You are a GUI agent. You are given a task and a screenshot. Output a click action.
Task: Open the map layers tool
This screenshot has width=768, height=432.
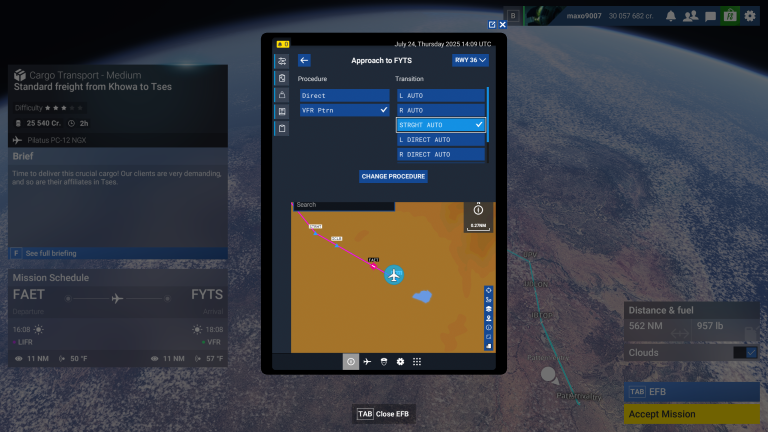tap(488, 309)
